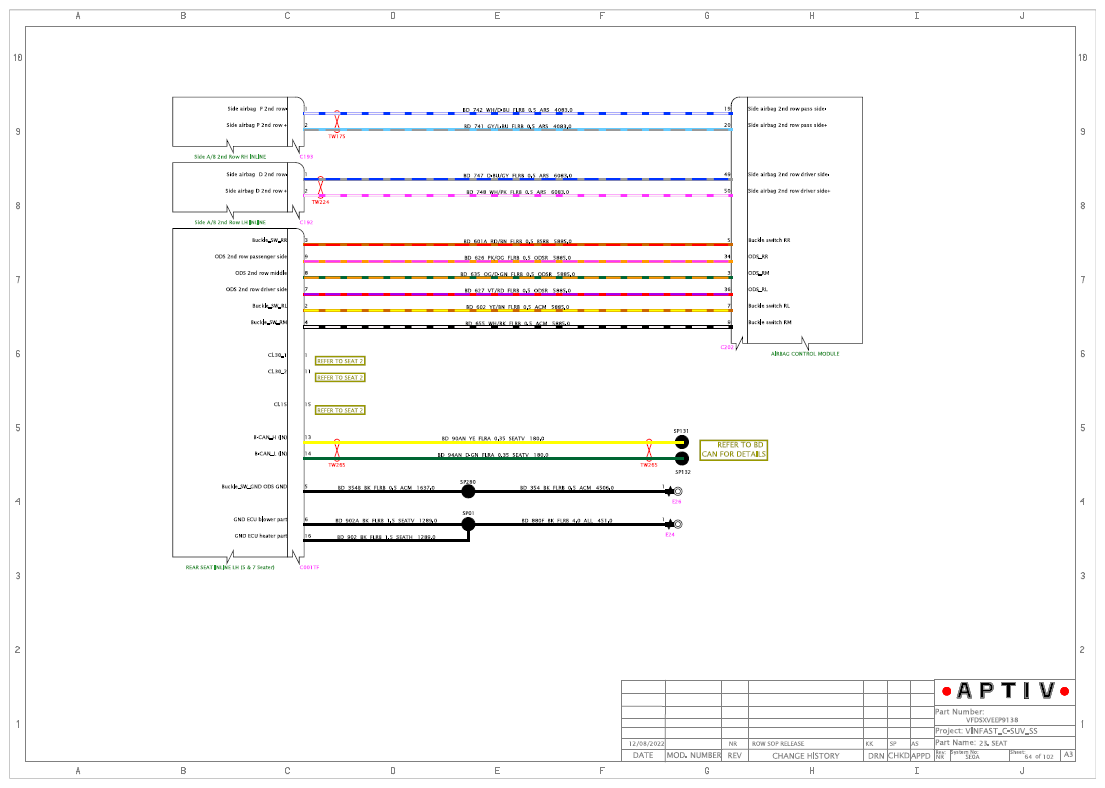The image size is (1105, 788).
Task: Select the TW224 twisted pair marker
Action: coord(321,187)
